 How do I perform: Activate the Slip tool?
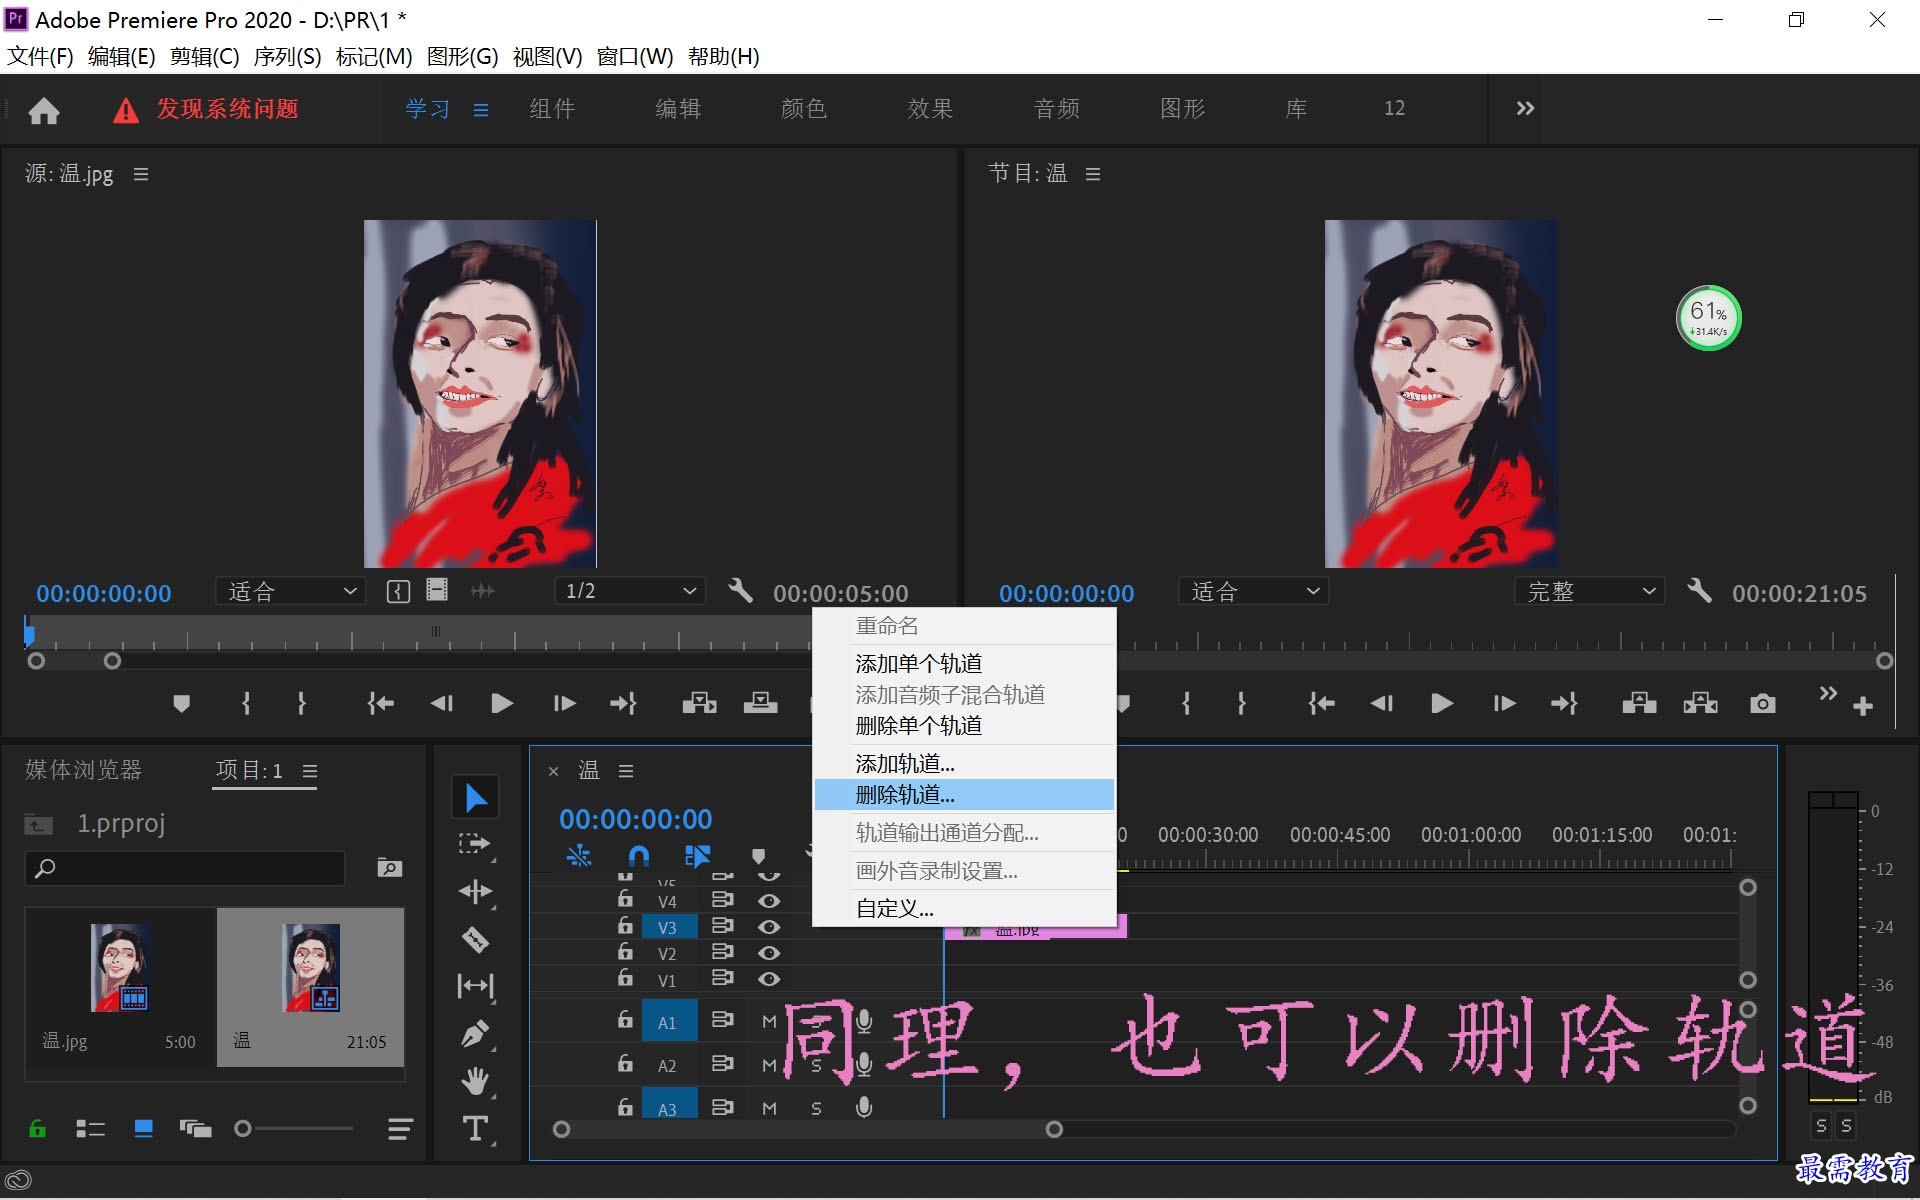pyautogui.click(x=476, y=986)
